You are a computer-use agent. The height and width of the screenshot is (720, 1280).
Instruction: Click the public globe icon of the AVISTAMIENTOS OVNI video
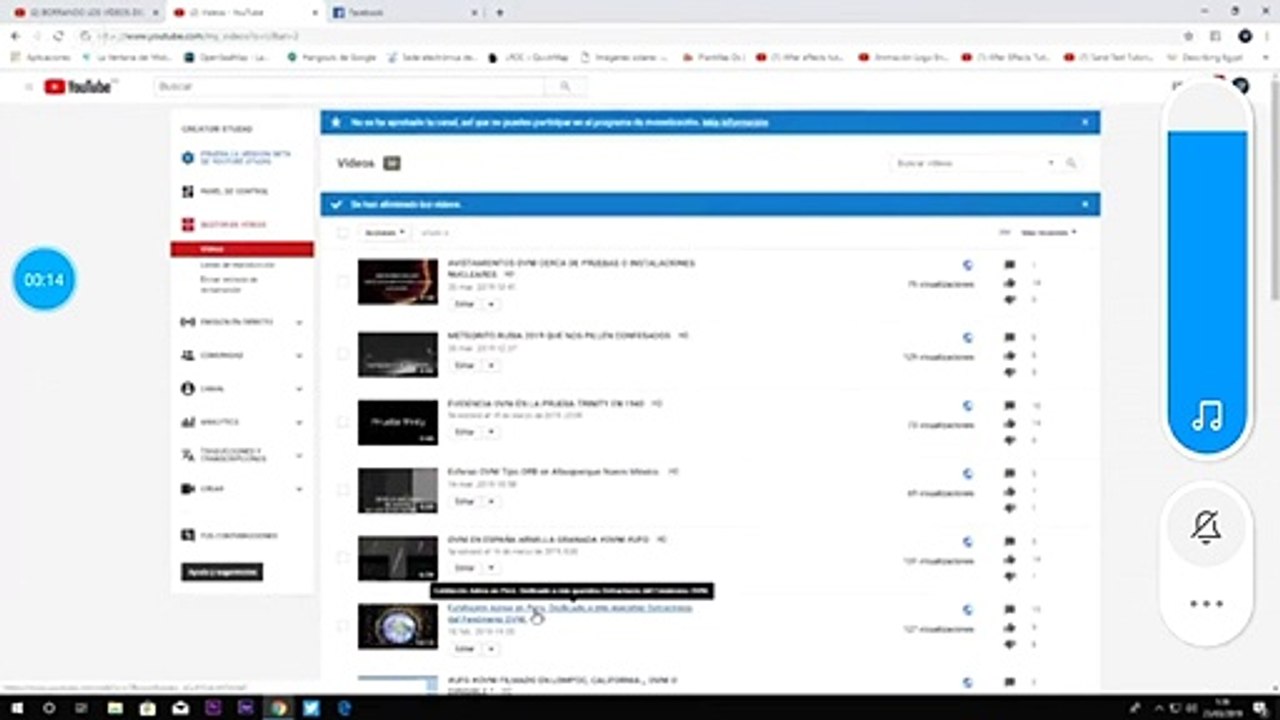click(967, 265)
